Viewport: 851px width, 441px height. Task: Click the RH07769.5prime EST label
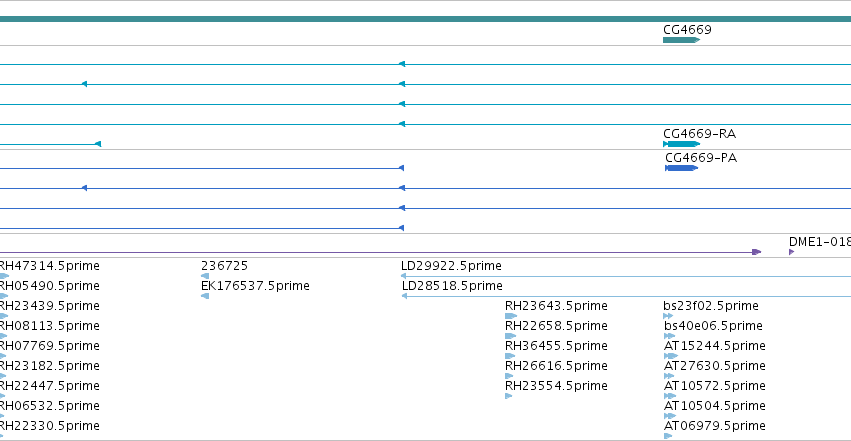[x=50, y=346]
